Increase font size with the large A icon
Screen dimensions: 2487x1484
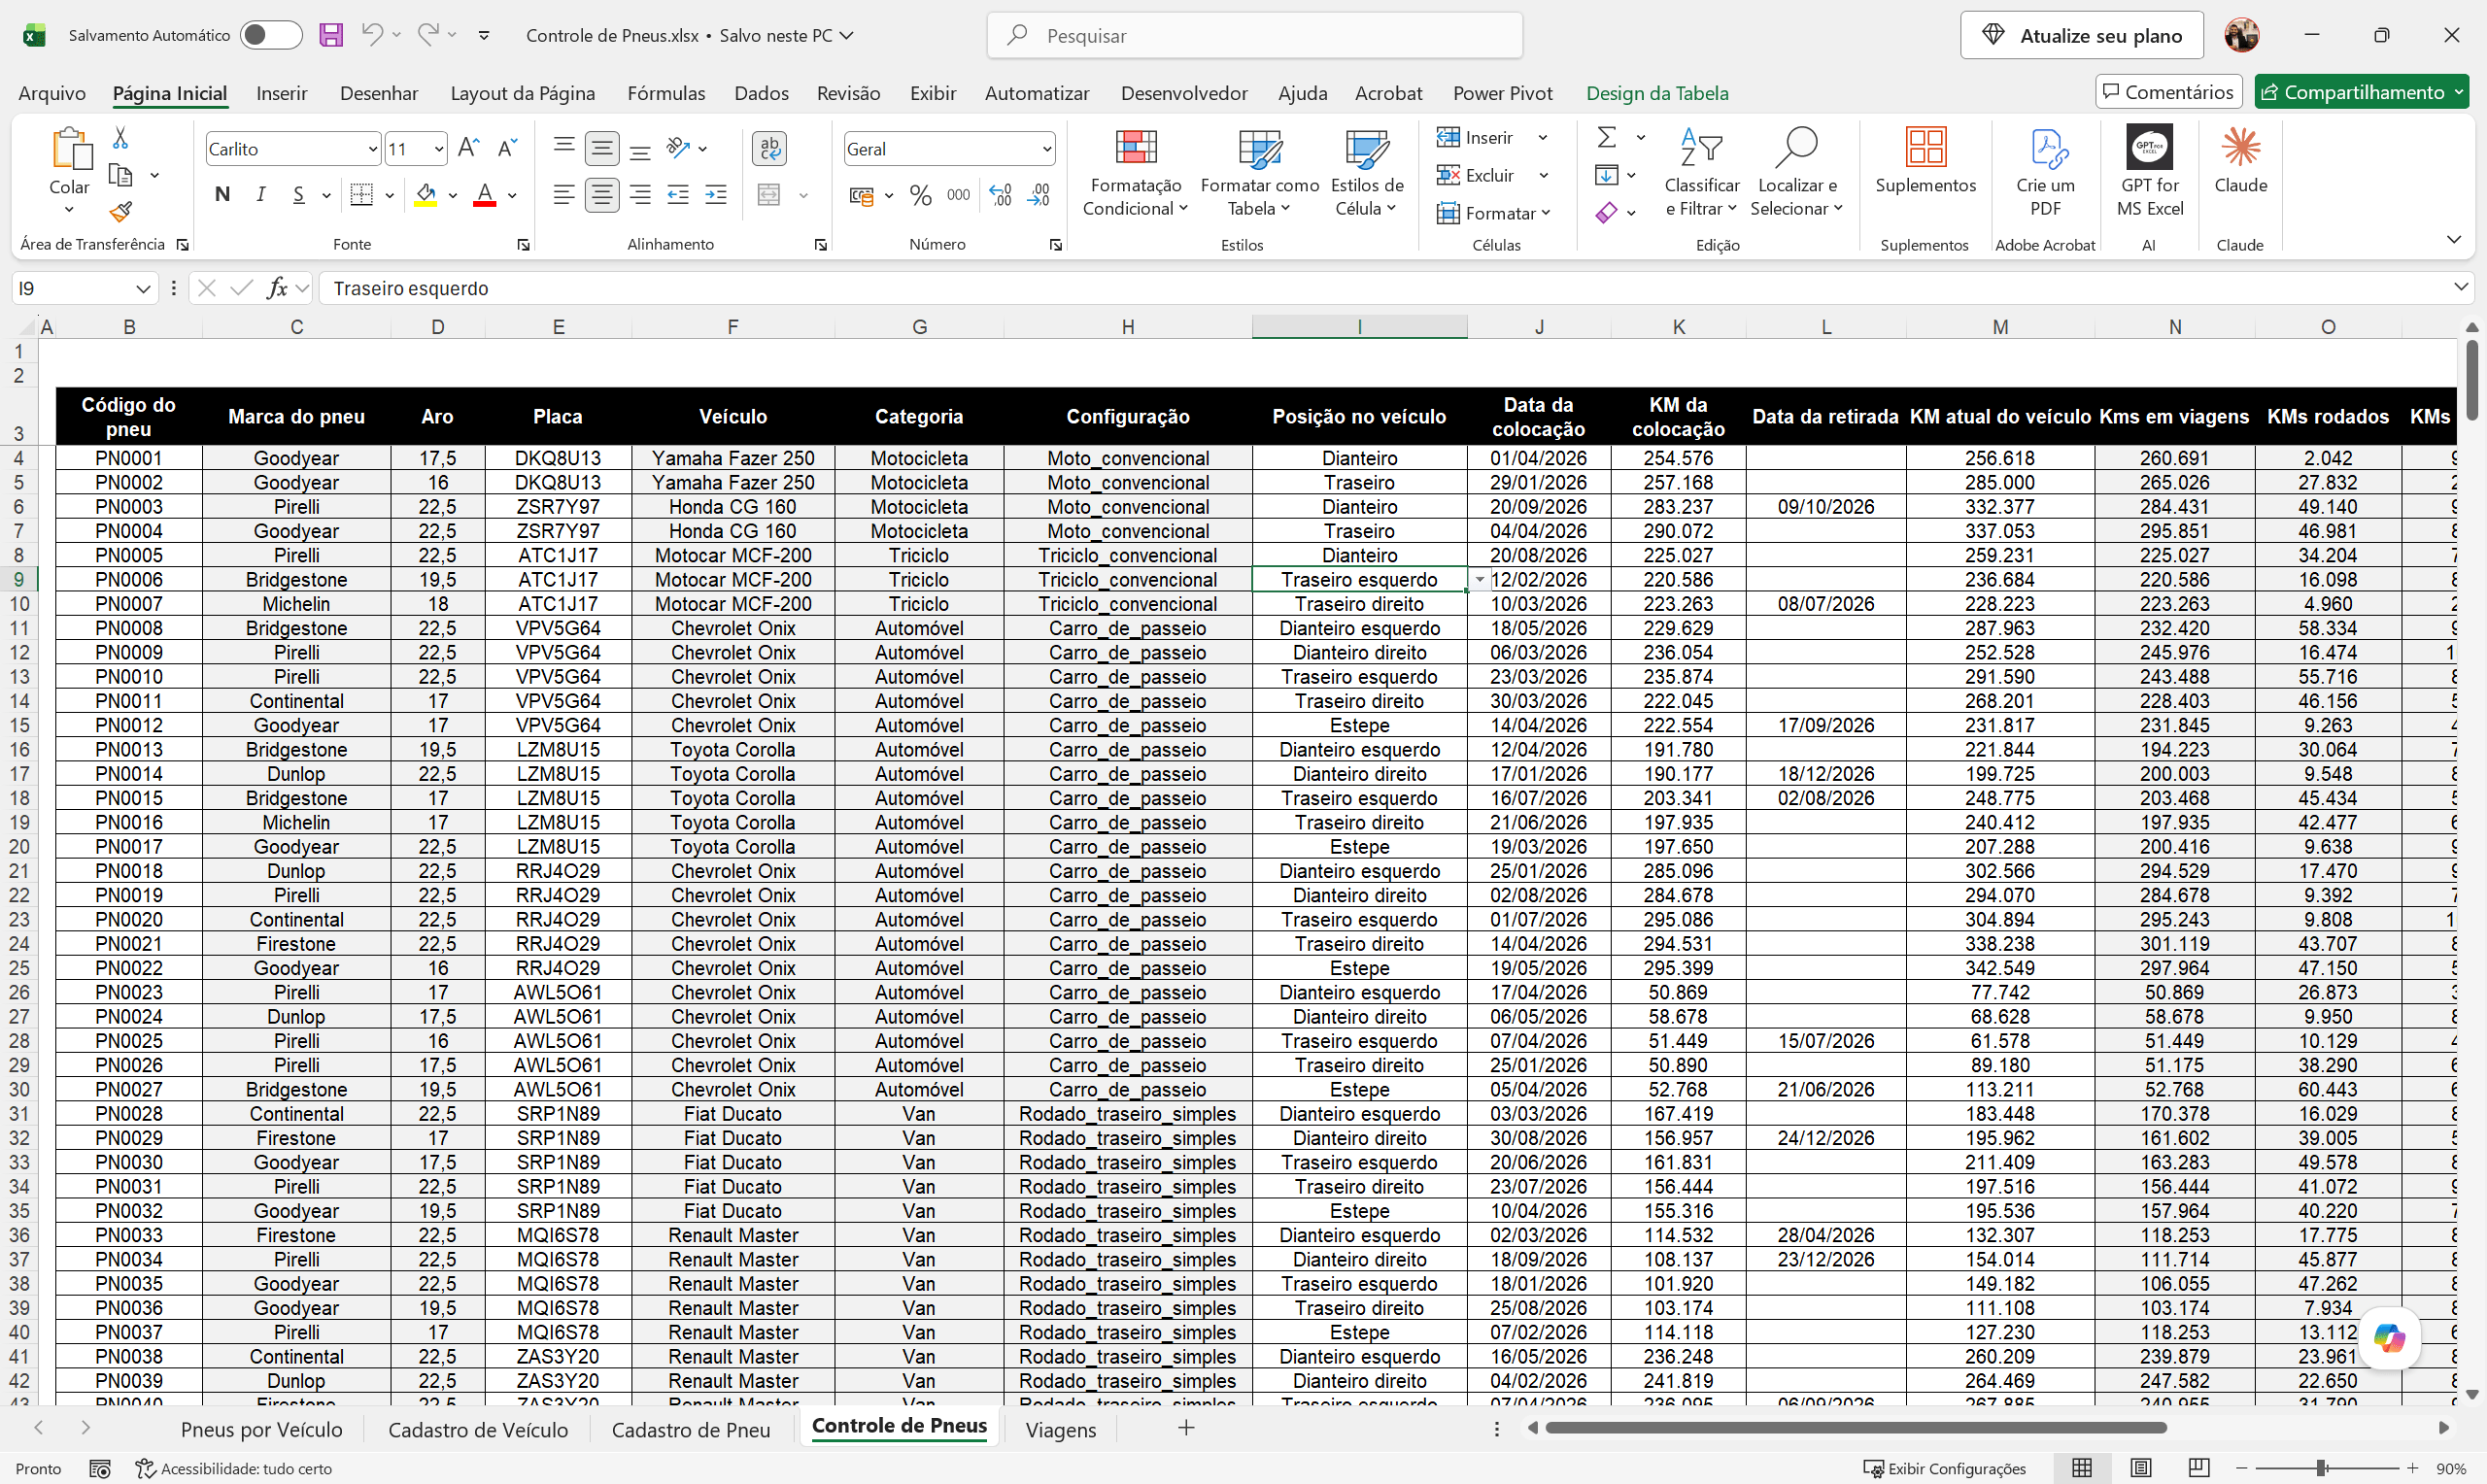coord(468,149)
